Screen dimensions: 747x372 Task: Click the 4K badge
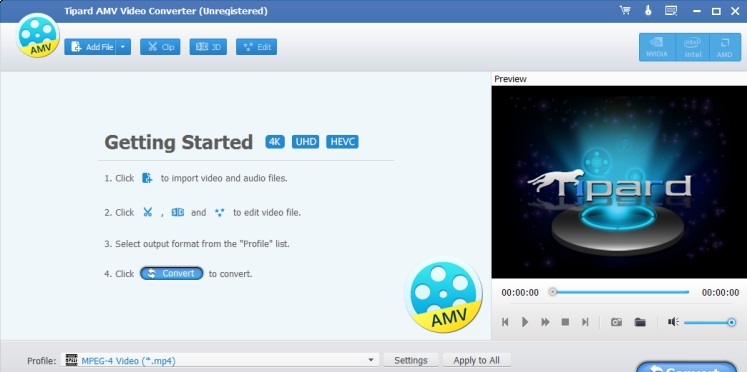pos(275,142)
